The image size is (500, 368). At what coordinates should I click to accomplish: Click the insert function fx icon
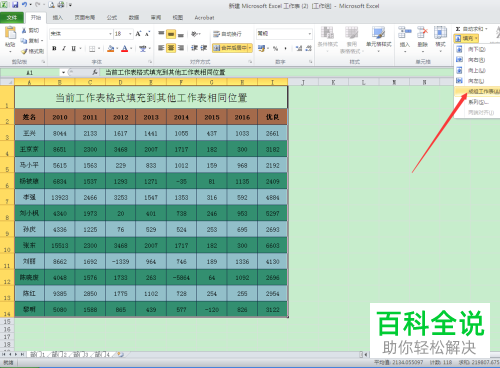coord(95,72)
